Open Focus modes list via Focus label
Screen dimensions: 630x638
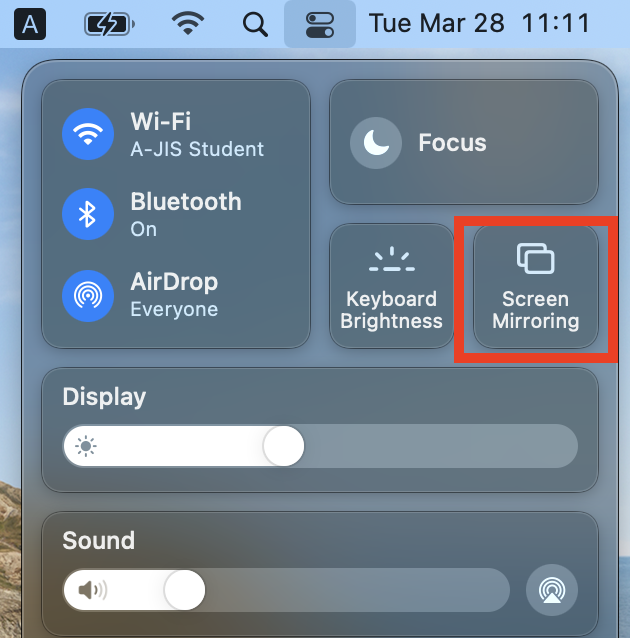pos(453,143)
